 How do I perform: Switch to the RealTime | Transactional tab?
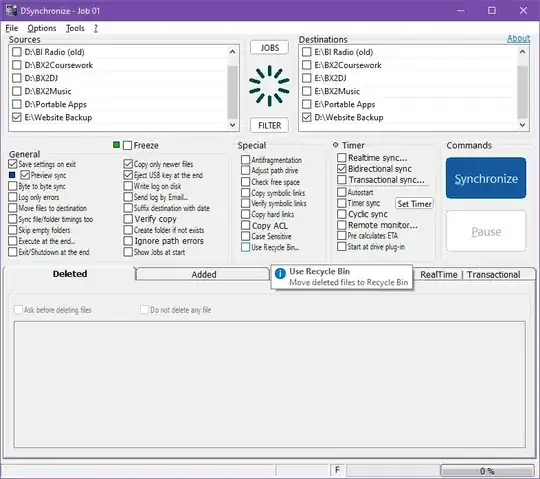[470, 274]
